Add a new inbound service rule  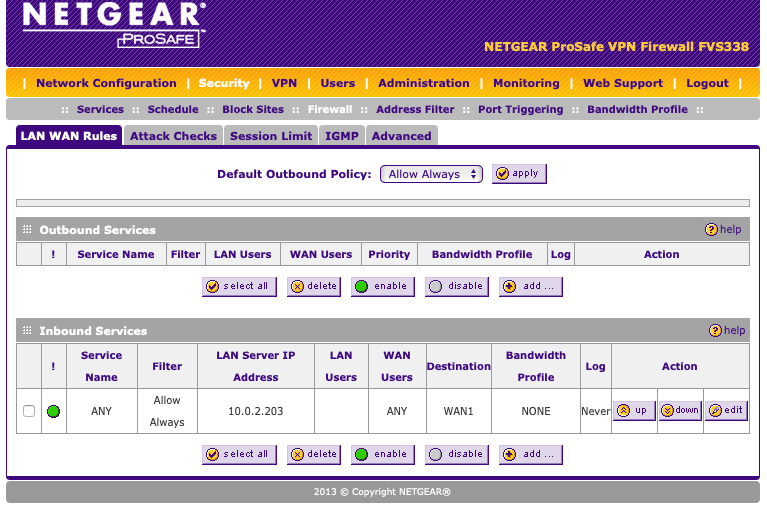tap(530, 454)
